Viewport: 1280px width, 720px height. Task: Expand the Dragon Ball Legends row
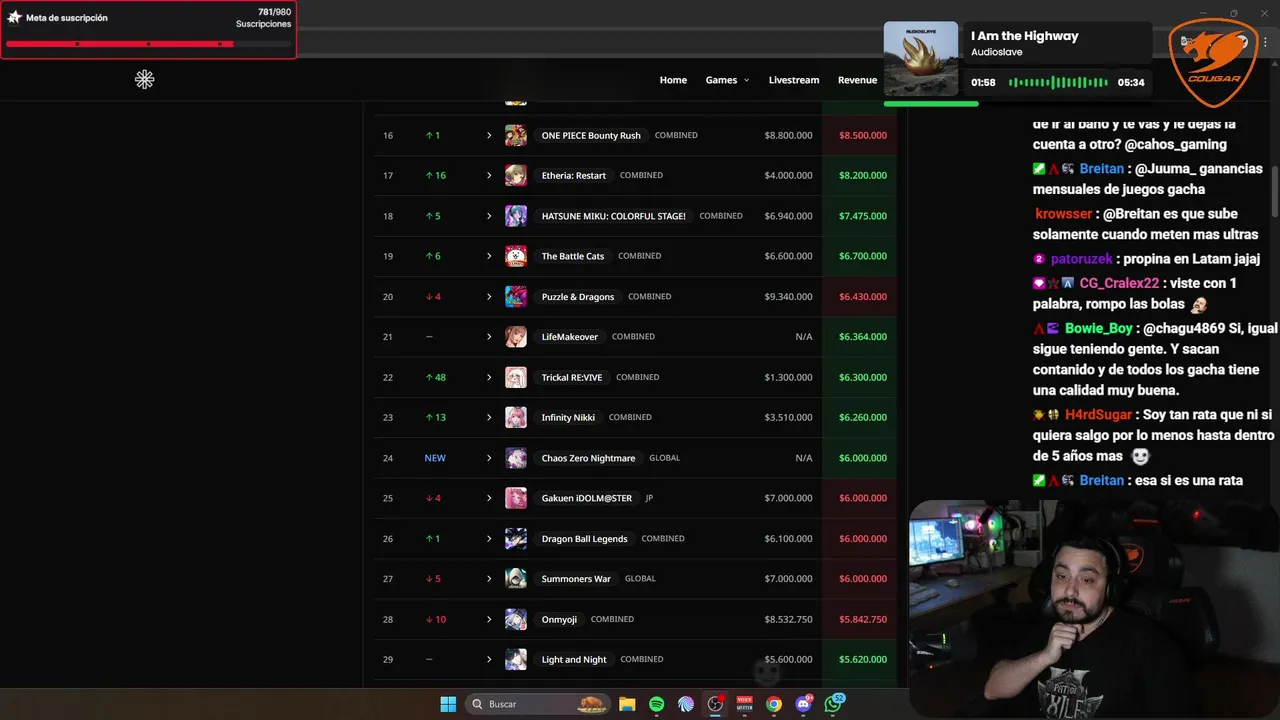tap(489, 538)
